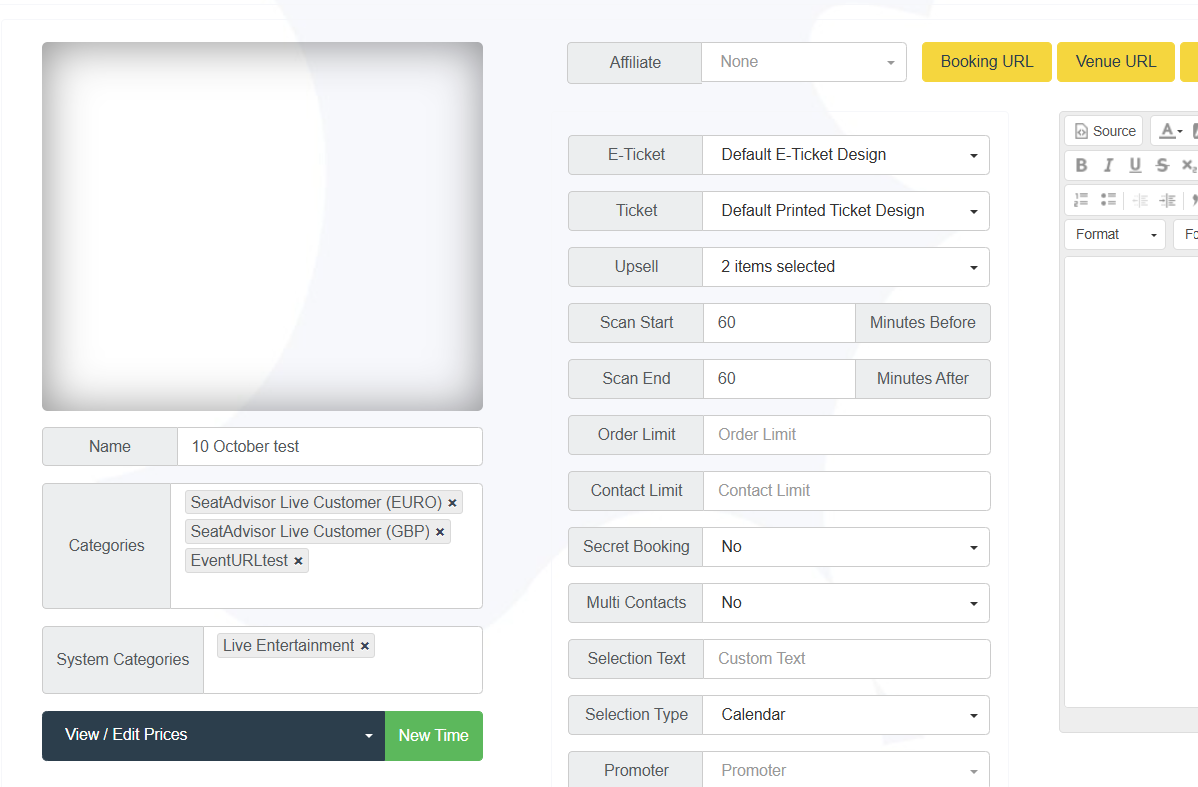The image size is (1198, 787).
Task: Click the Contact Limit input field
Action: pyautogui.click(x=847, y=491)
